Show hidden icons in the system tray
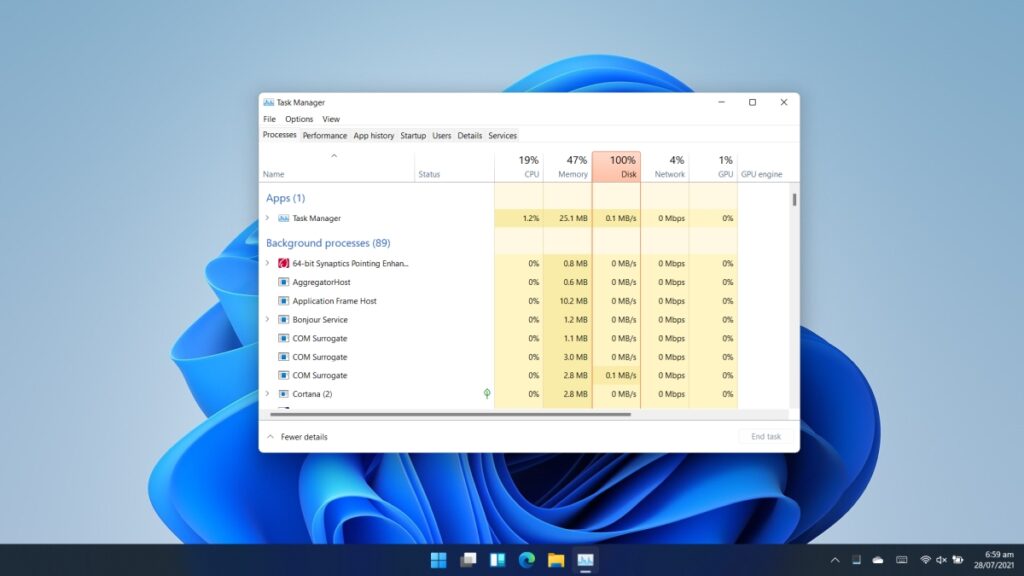The width and height of the screenshot is (1024, 576). [835, 560]
